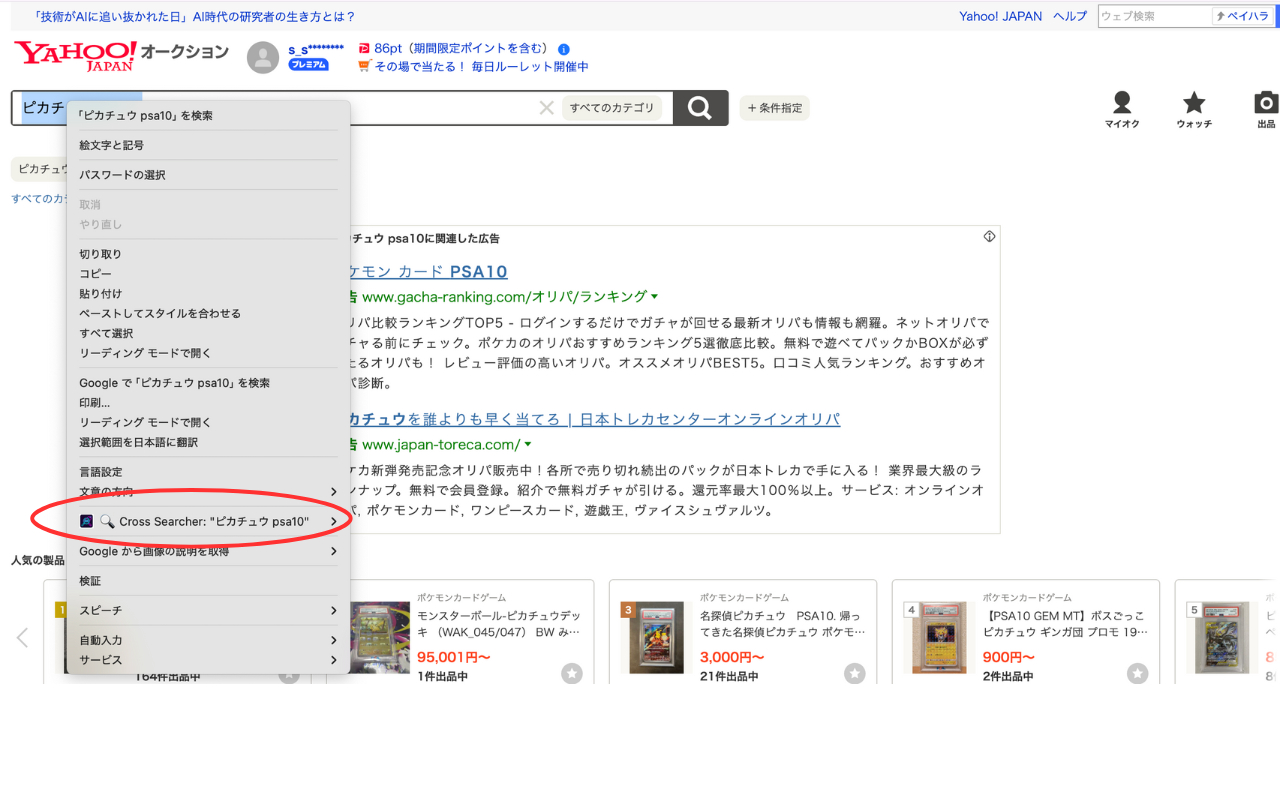Screen dimensions: 1280x800
Task: Open the user profile avatar icon
Action: coord(263,58)
